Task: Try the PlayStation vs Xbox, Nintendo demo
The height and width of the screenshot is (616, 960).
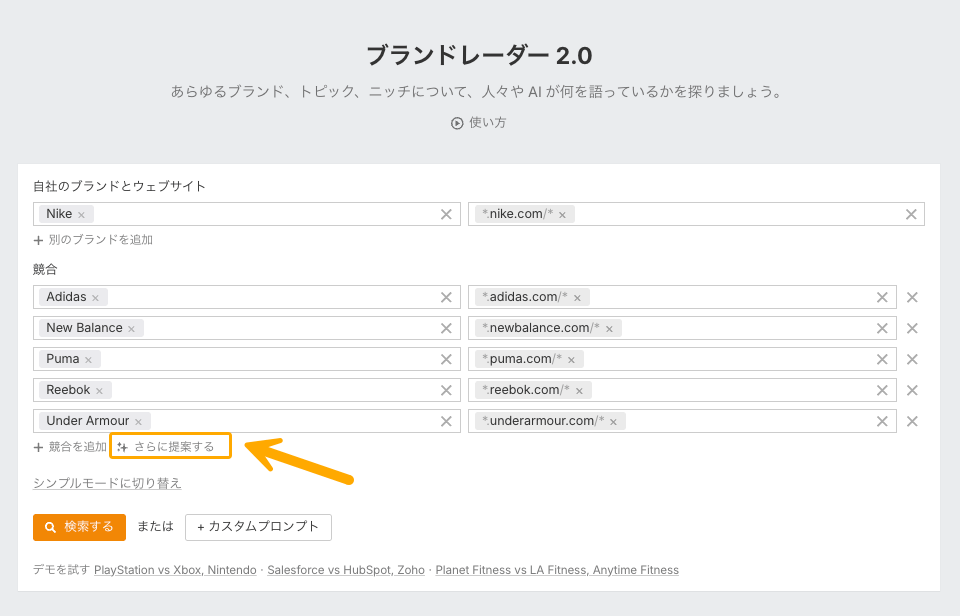Action: [175, 570]
